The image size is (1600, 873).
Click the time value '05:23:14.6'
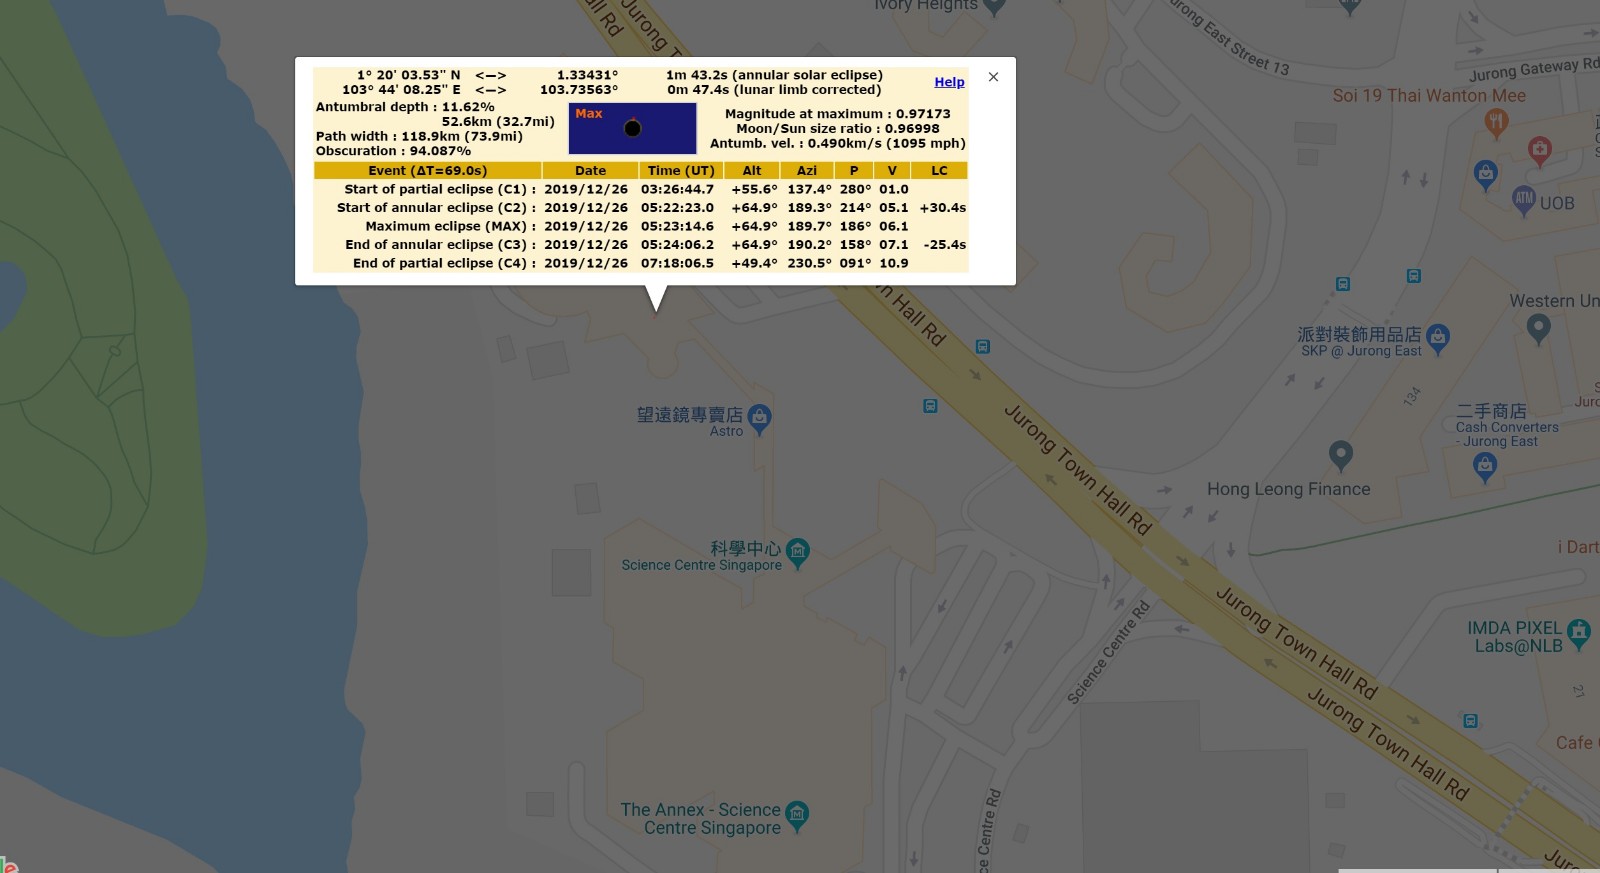point(678,226)
